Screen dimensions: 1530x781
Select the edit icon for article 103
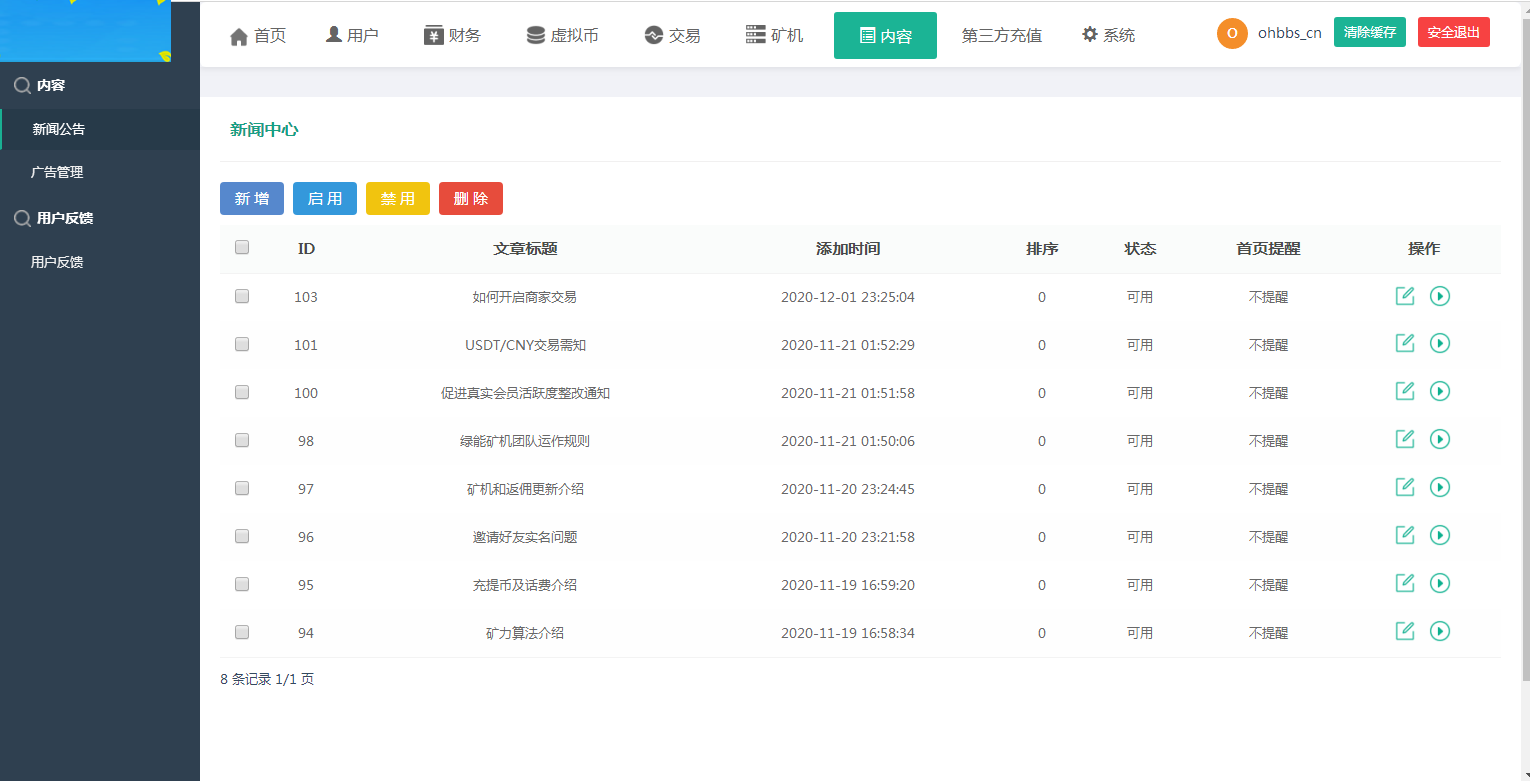[x=1404, y=296]
